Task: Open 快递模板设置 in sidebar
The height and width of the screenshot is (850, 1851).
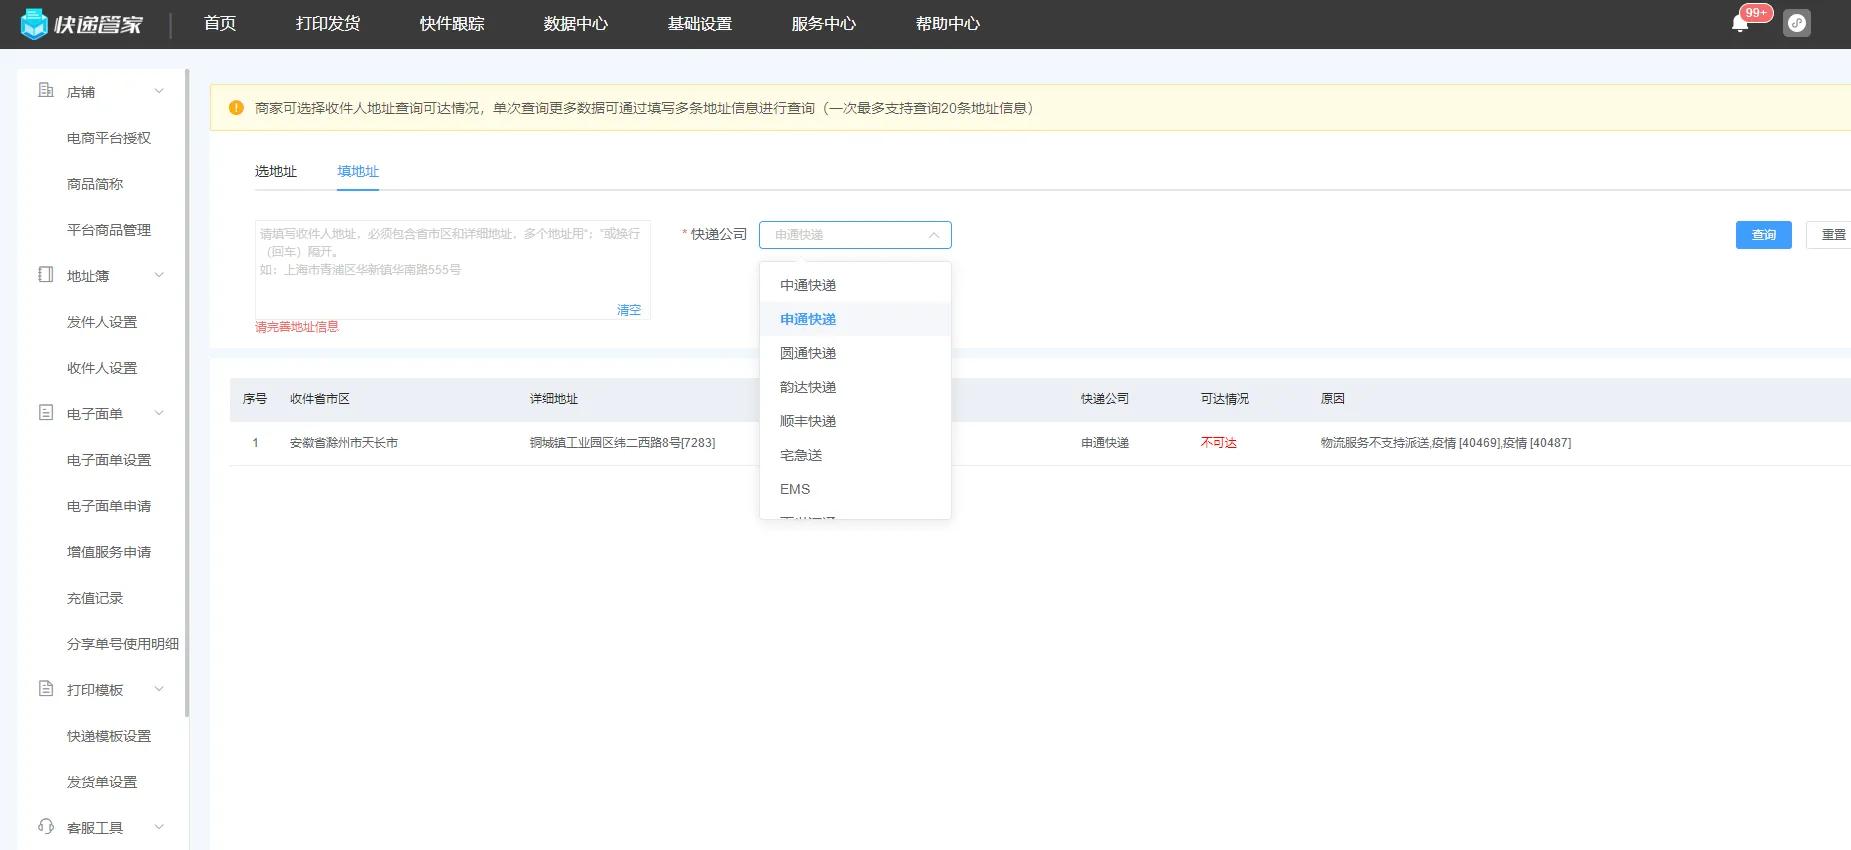Action: click(109, 736)
